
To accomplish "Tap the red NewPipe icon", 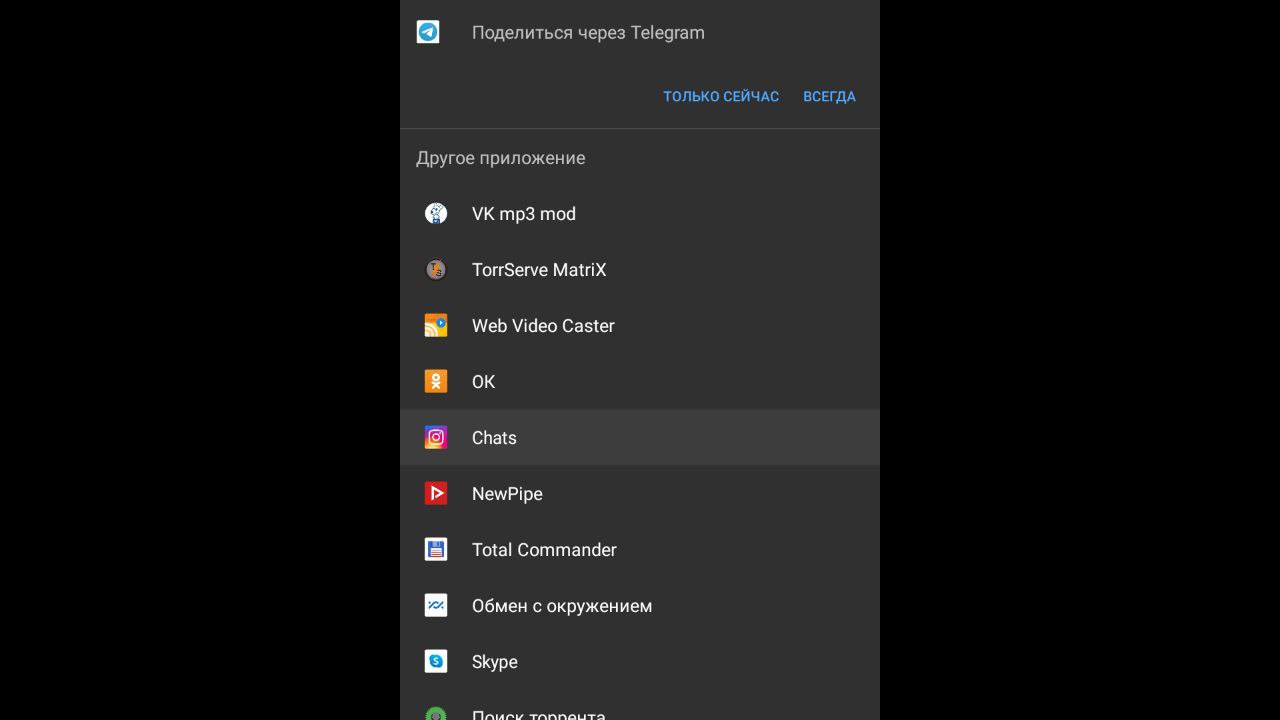I will (436, 493).
